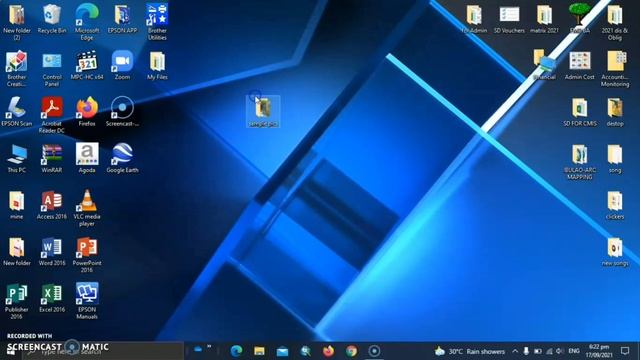Select the 'sample pic' folder mid-desktop
This screenshot has width=640, height=360.
click(x=263, y=111)
